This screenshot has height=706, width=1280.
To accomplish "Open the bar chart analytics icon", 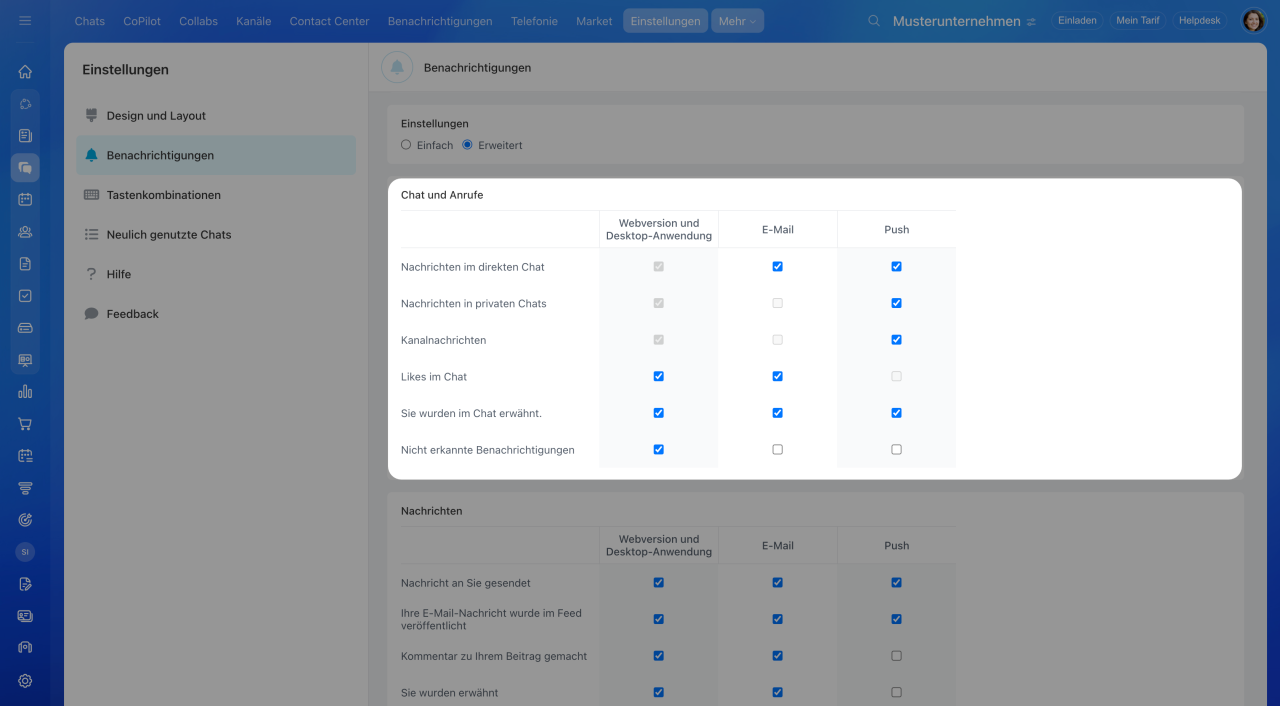I will tap(25, 391).
